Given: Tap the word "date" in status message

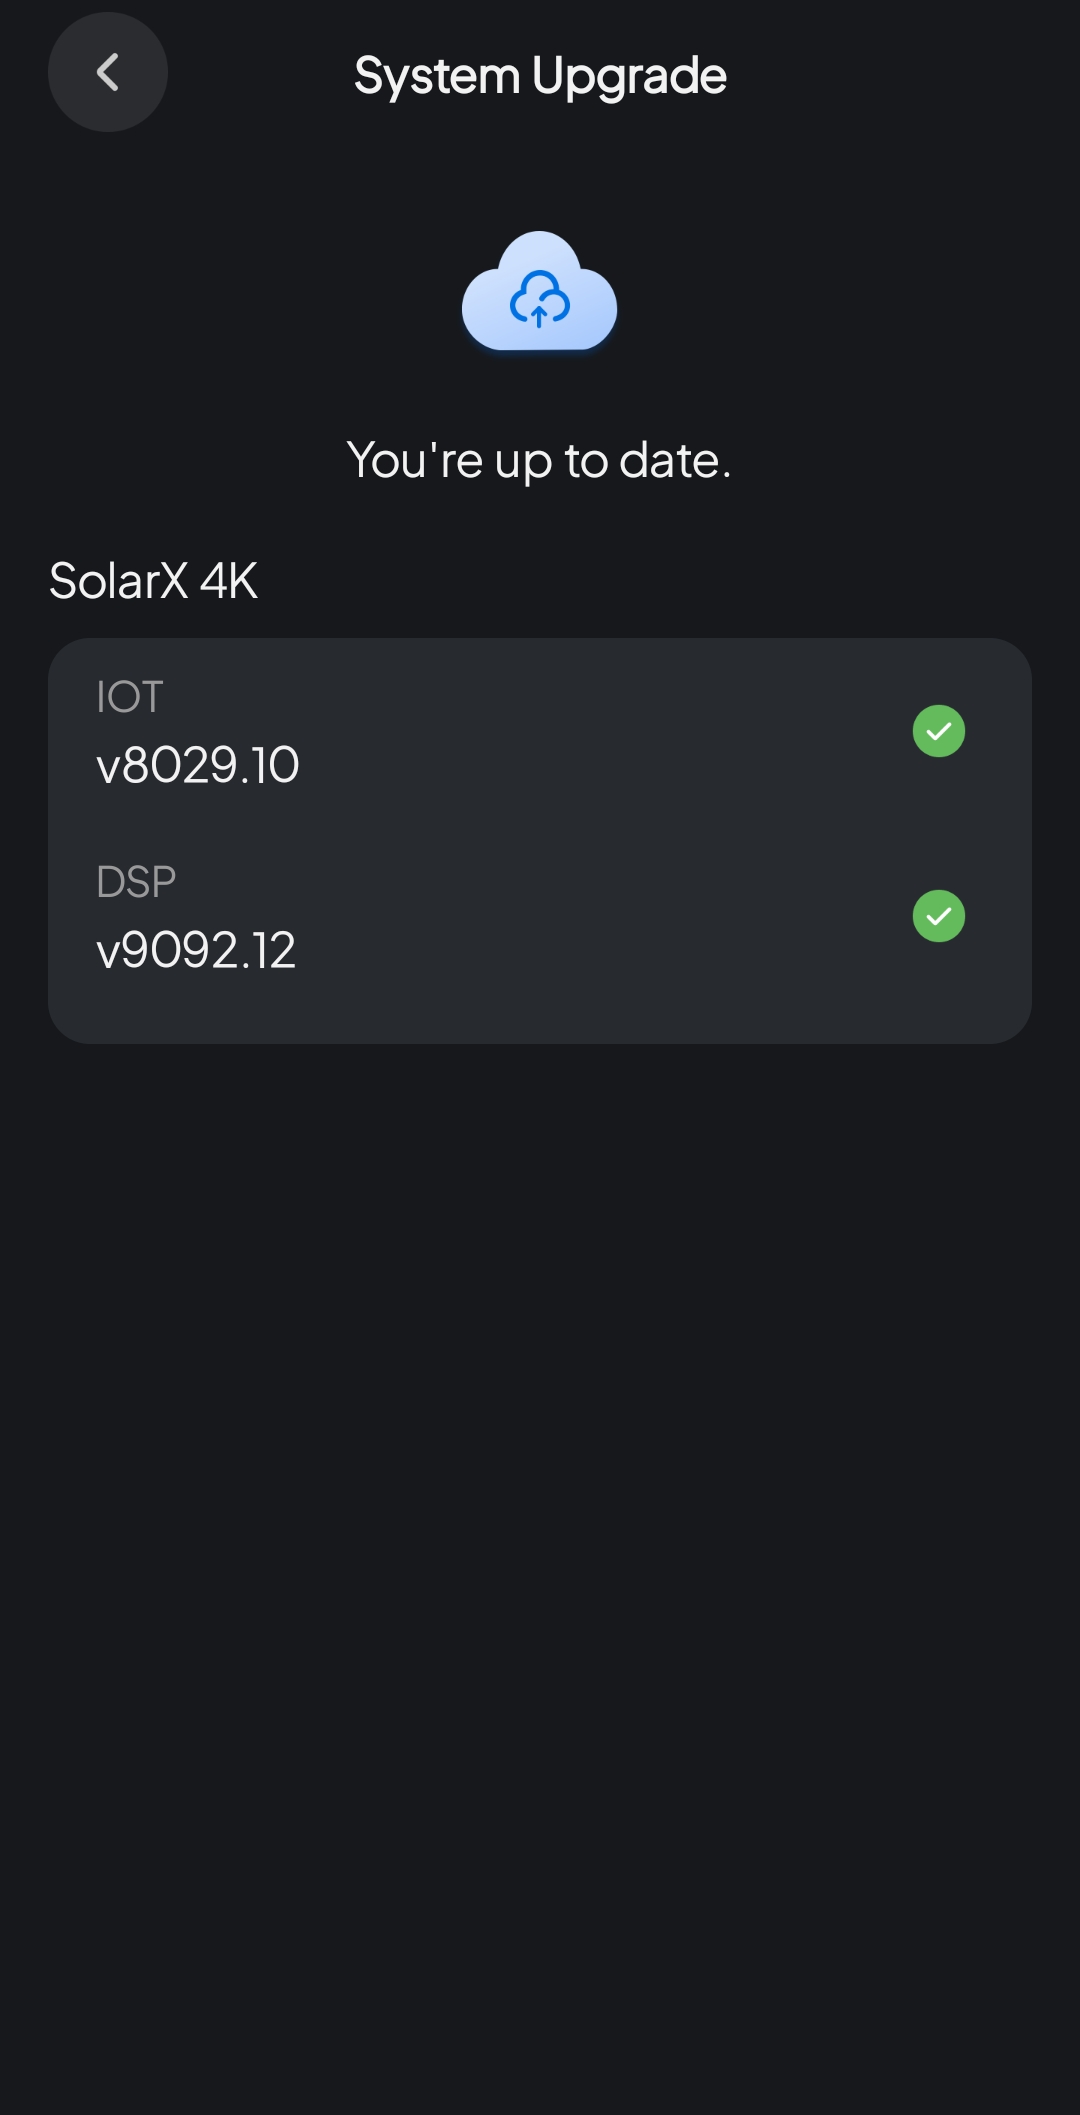Looking at the screenshot, I should pyautogui.click(x=669, y=461).
